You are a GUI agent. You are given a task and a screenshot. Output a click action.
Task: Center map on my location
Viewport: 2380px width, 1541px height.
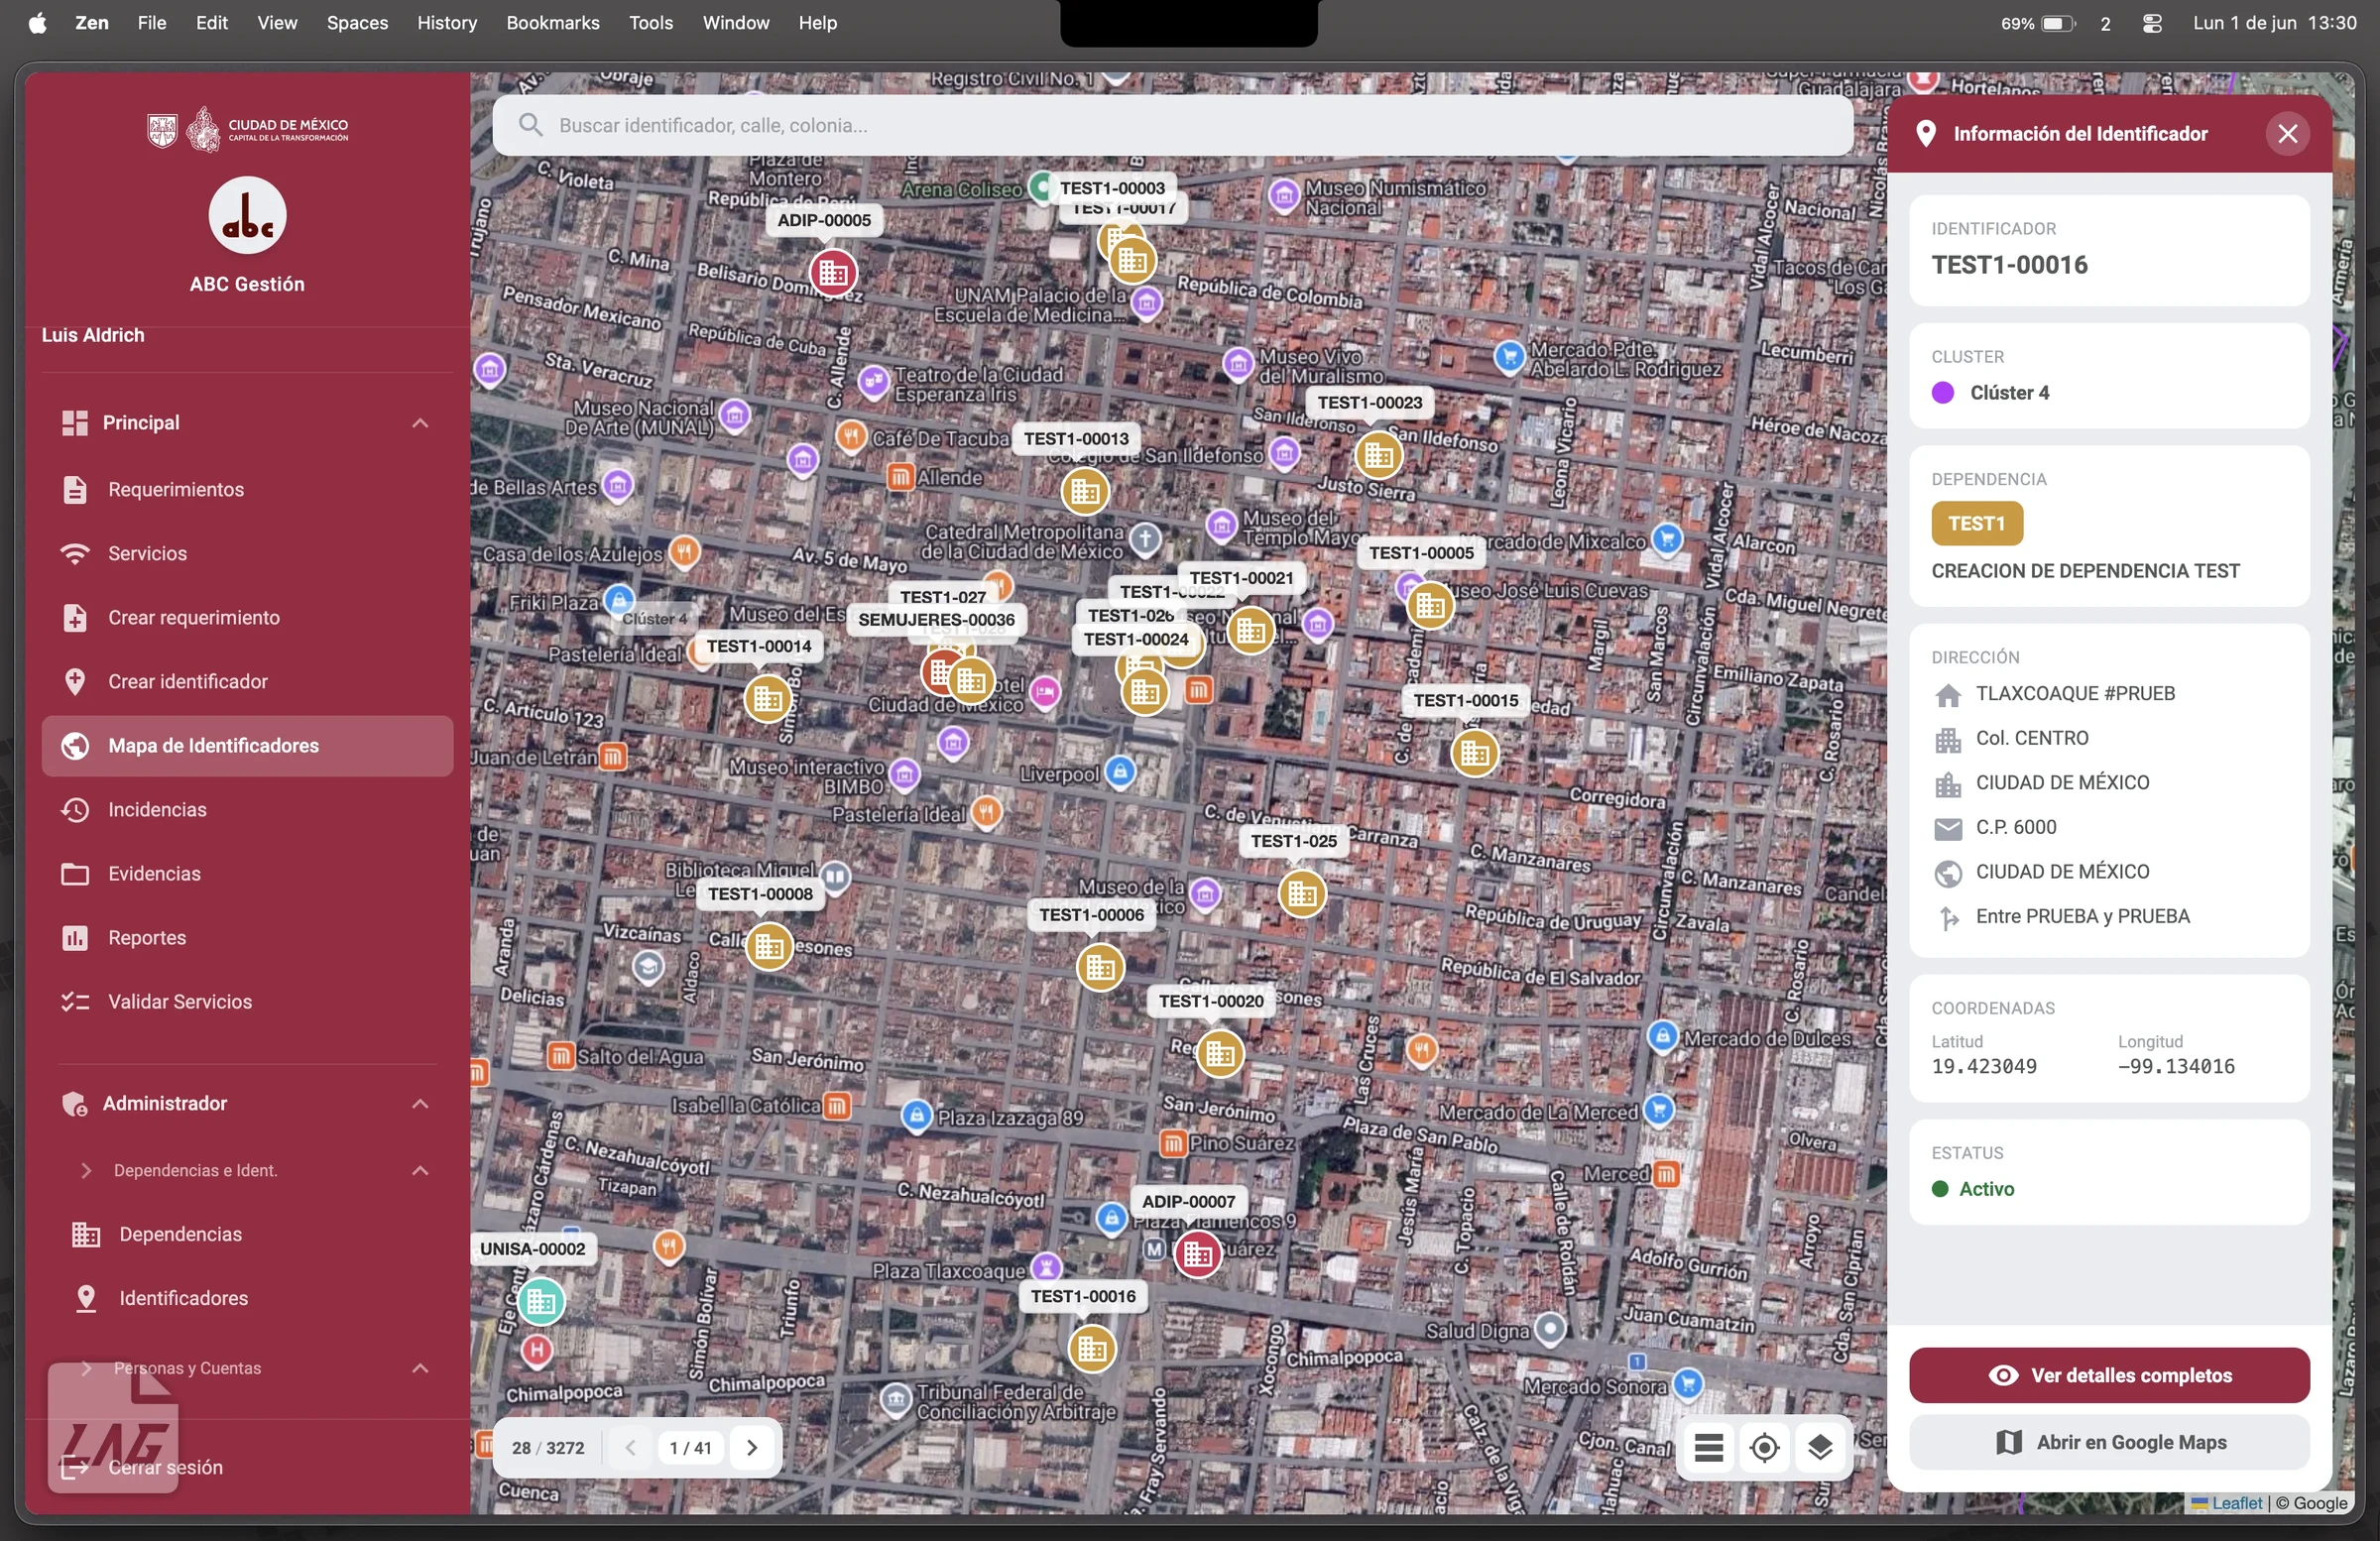(1764, 1447)
